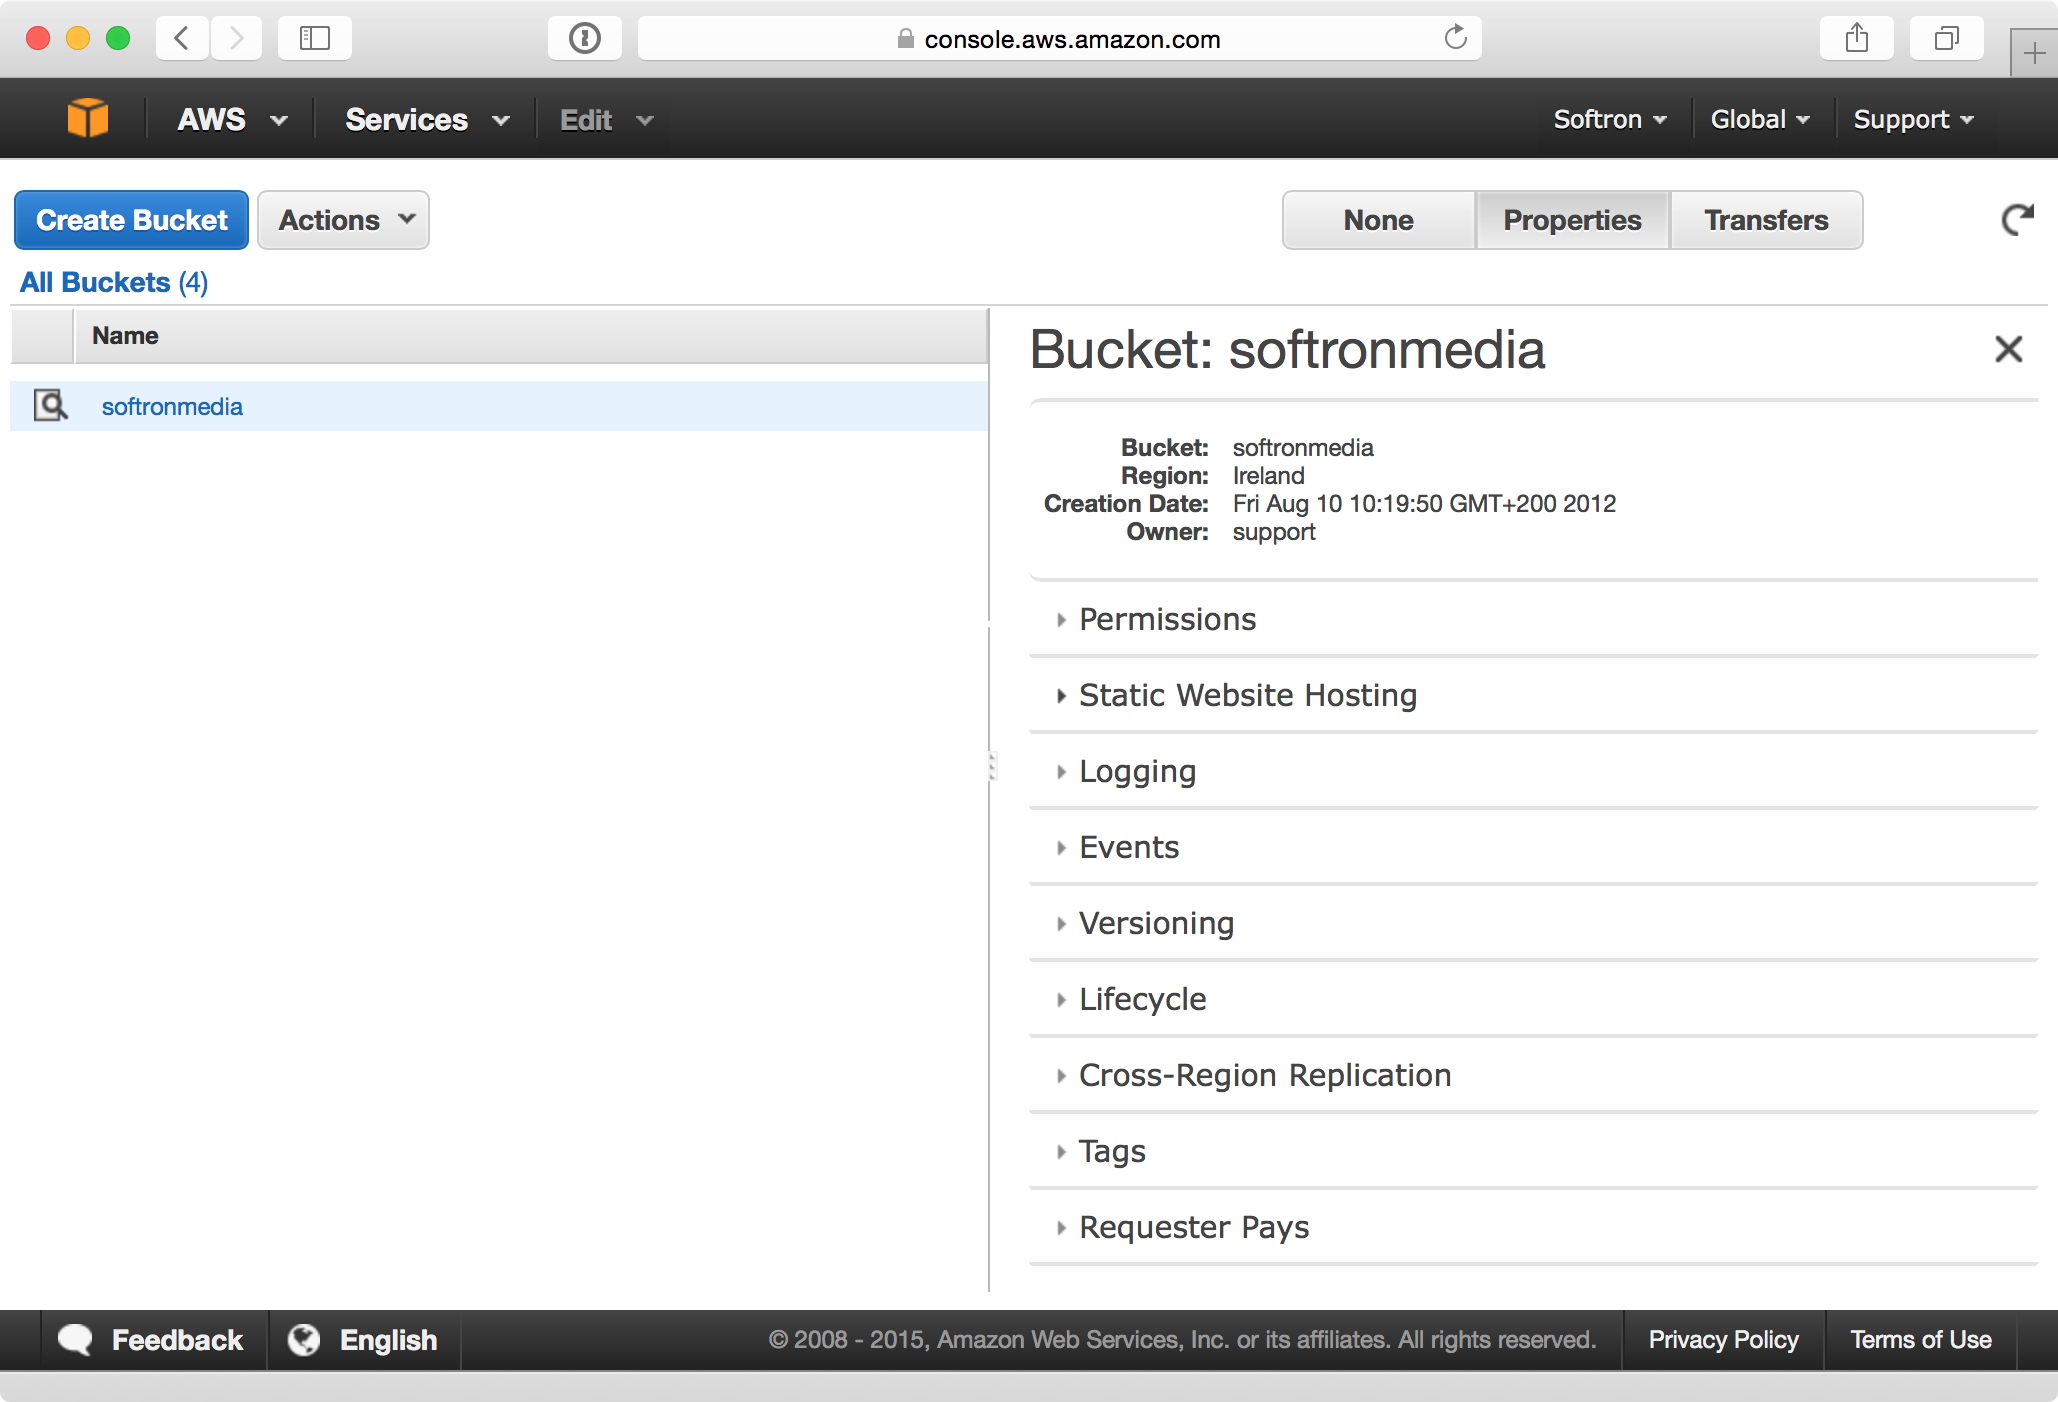Image resolution: width=2058 pixels, height=1402 pixels.
Task: Open the Privacy Policy link
Action: tap(1723, 1340)
